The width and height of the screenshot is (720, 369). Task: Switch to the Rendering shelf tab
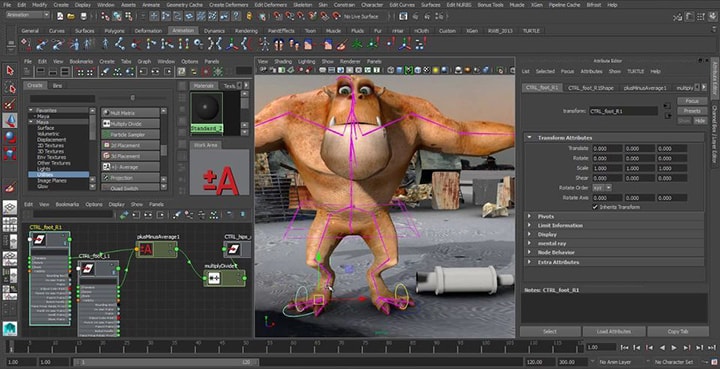coord(247,31)
